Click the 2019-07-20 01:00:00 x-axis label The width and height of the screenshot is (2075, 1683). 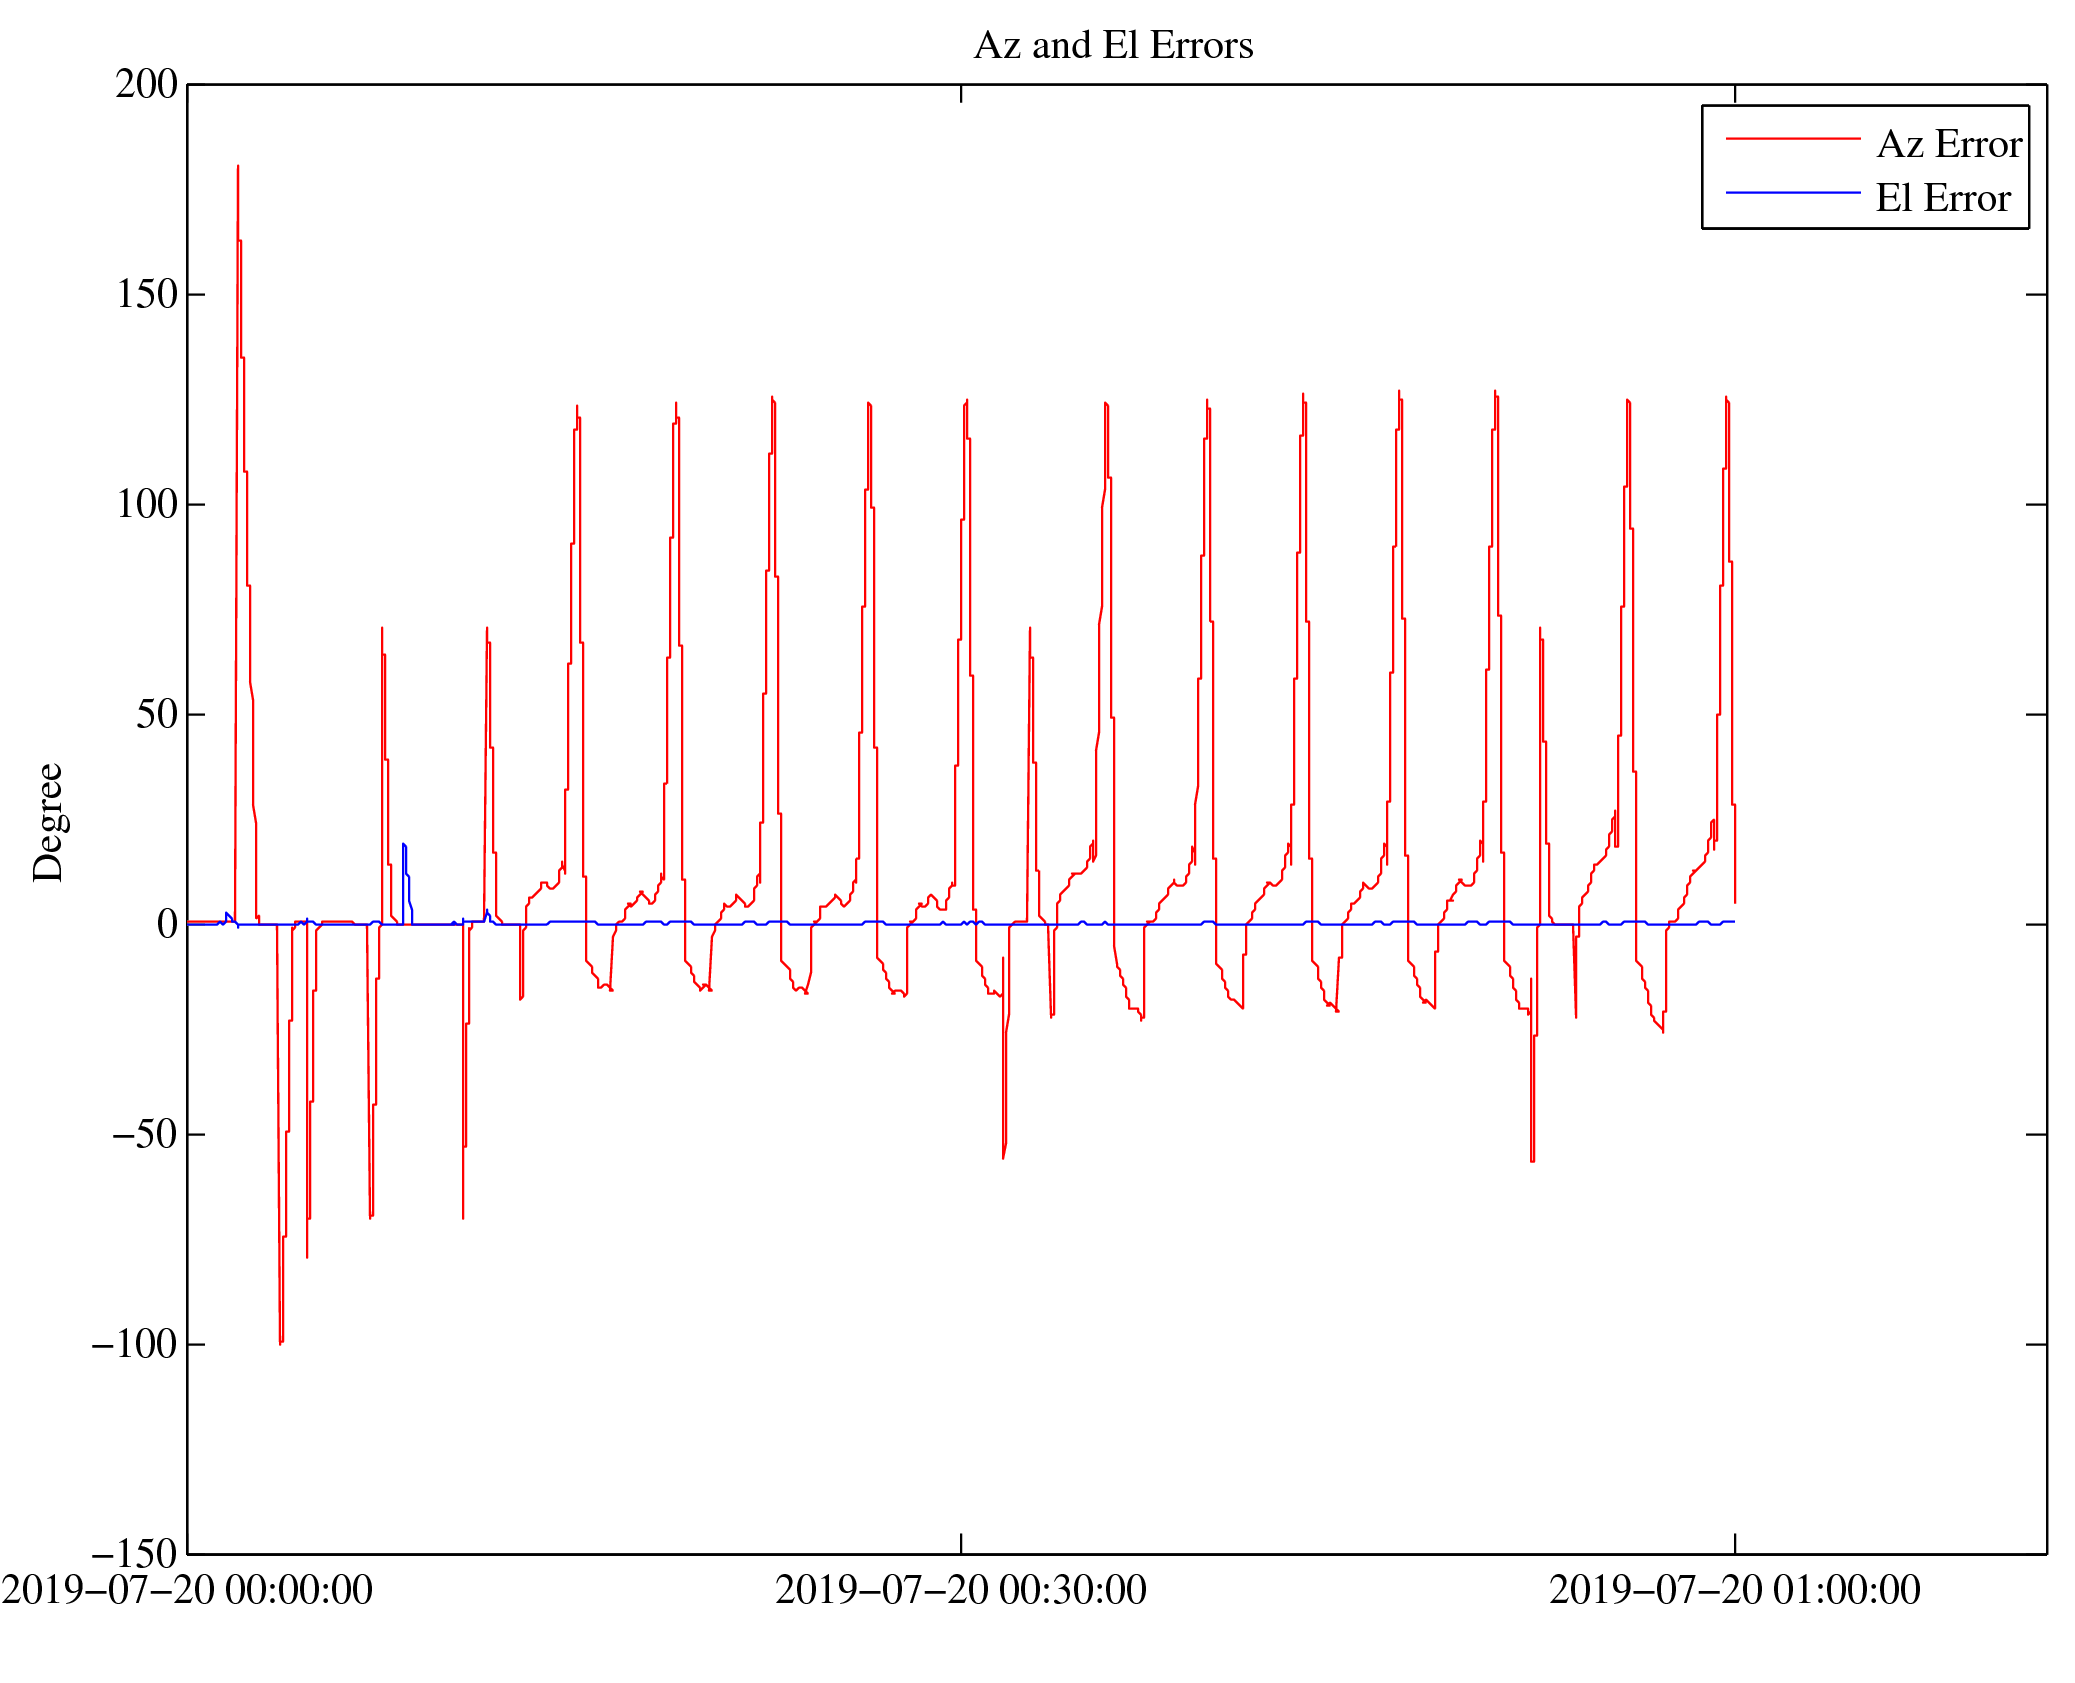pyautogui.click(x=1734, y=1590)
